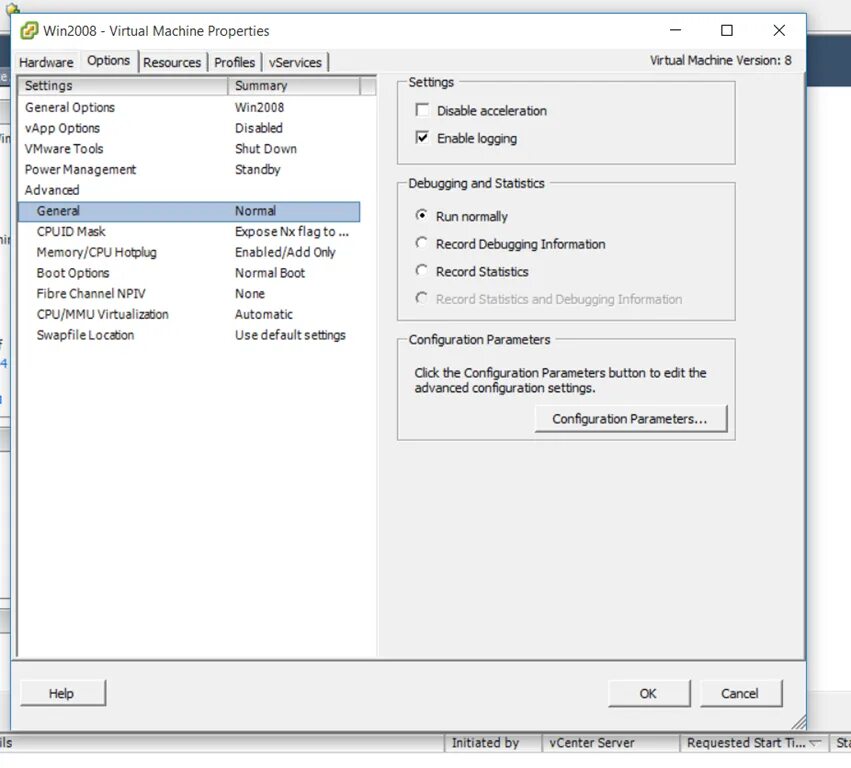Viewport: 851px width, 768px height.
Task: Uncheck the Enable logging checkbox
Action: coord(422,137)
